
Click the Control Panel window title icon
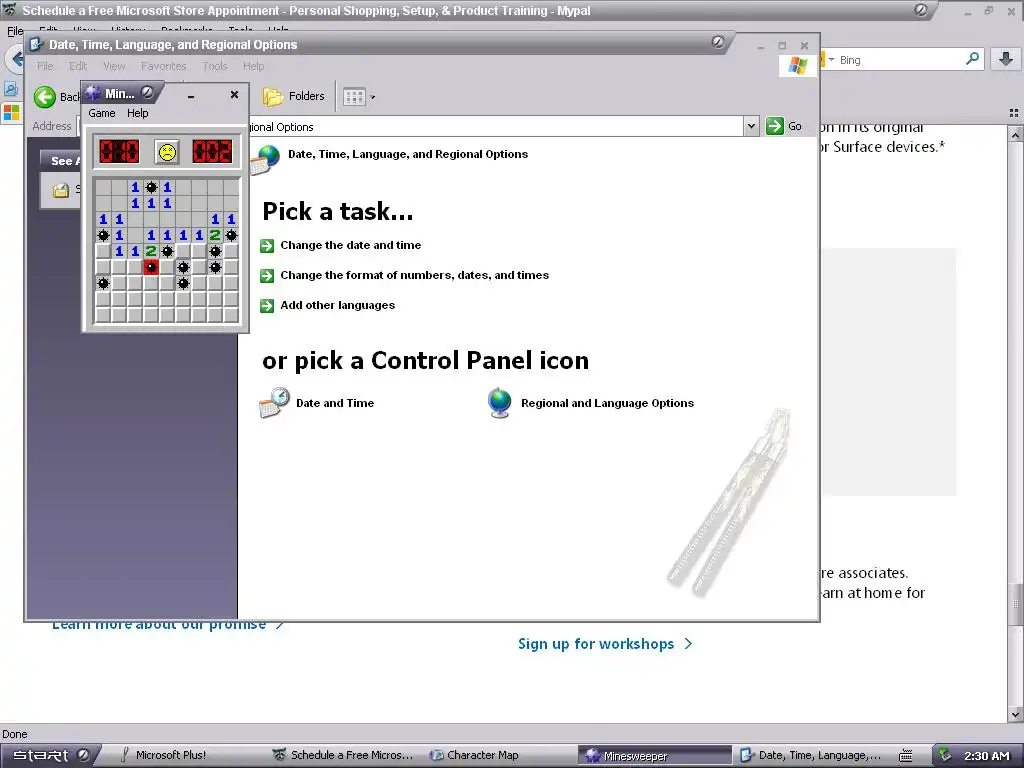coord(37,44)
